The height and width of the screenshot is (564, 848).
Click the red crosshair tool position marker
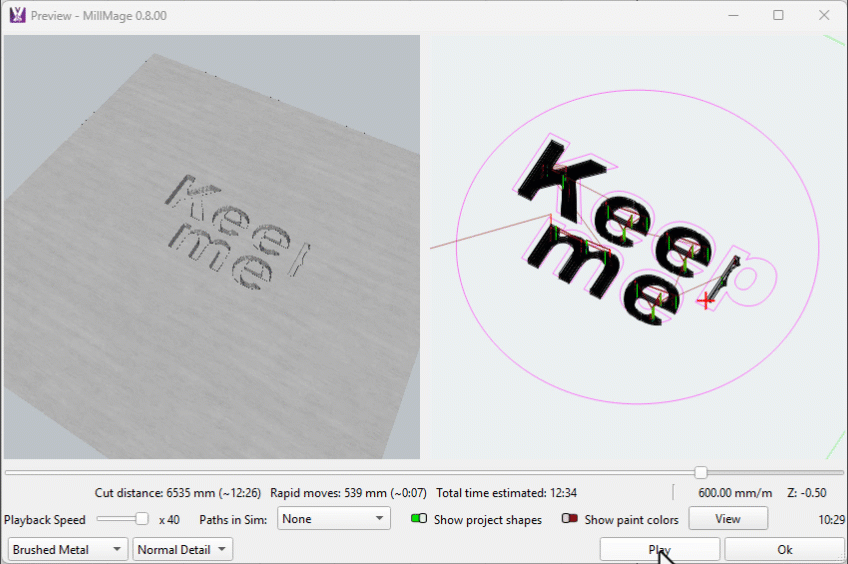click(x=707, y=300)
